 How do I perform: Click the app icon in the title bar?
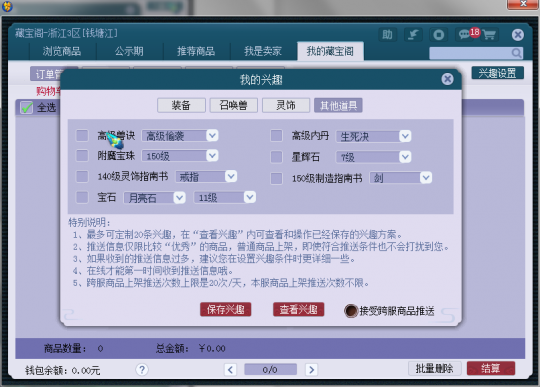pos(7,6)
